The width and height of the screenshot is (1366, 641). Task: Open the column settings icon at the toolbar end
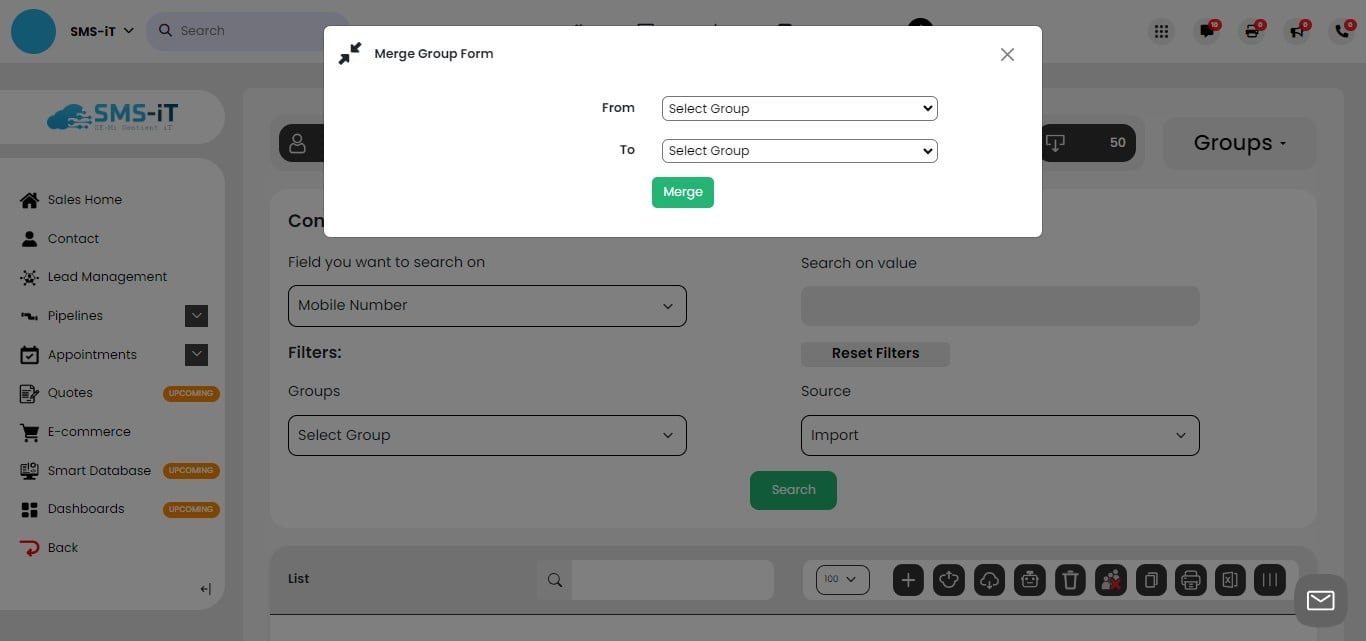(x=1270, y=580)
